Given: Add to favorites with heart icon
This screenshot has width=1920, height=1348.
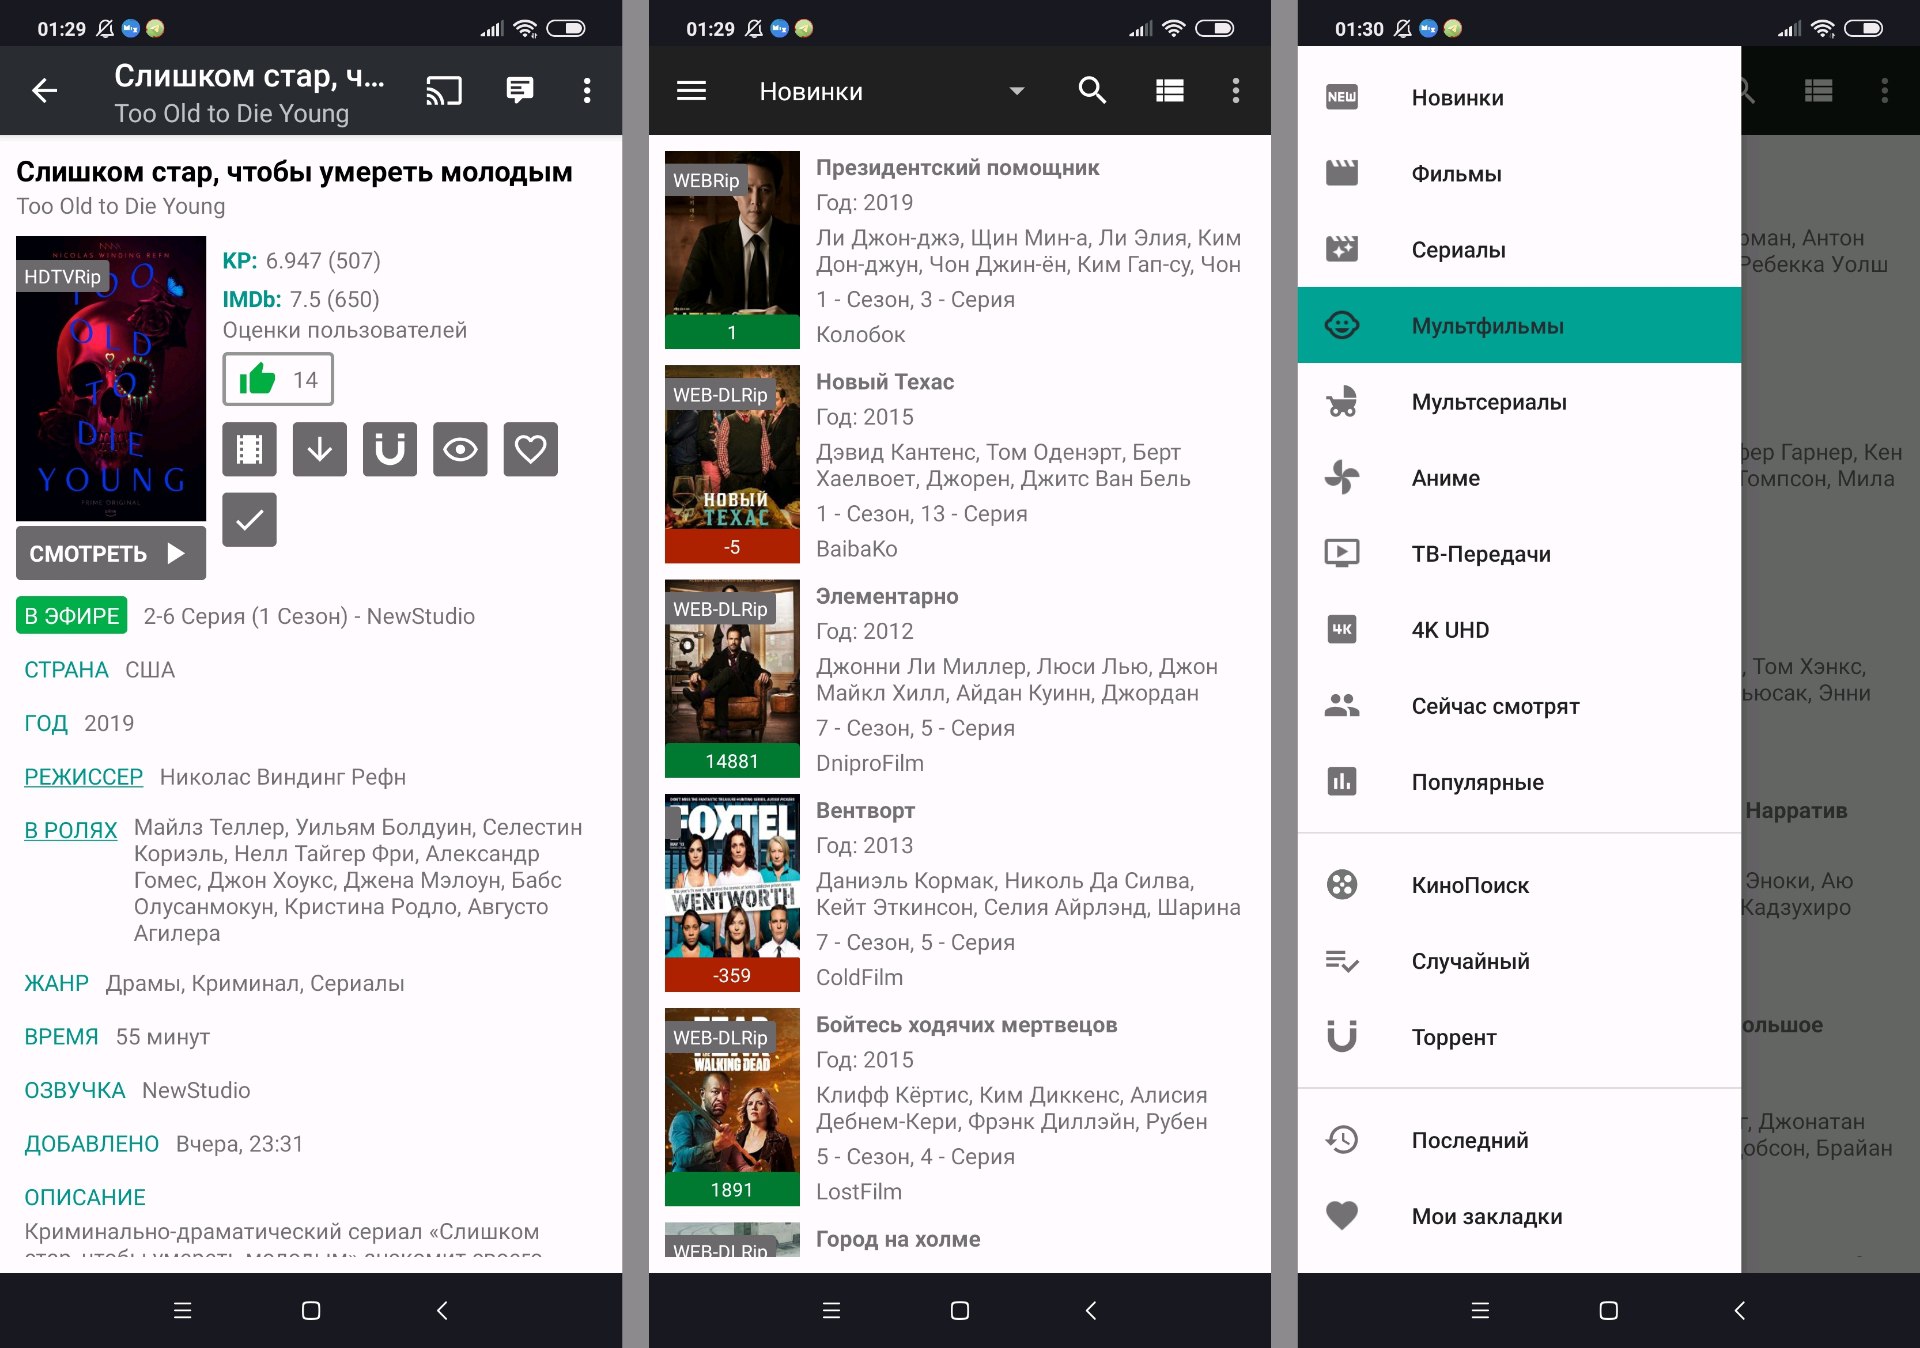Looking at the screenshot, I should 530,449.
